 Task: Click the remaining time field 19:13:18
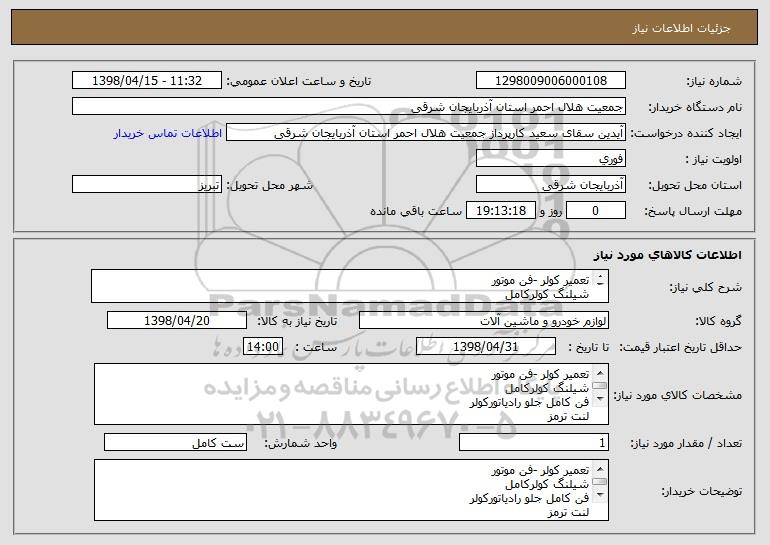tap(501, 211)
